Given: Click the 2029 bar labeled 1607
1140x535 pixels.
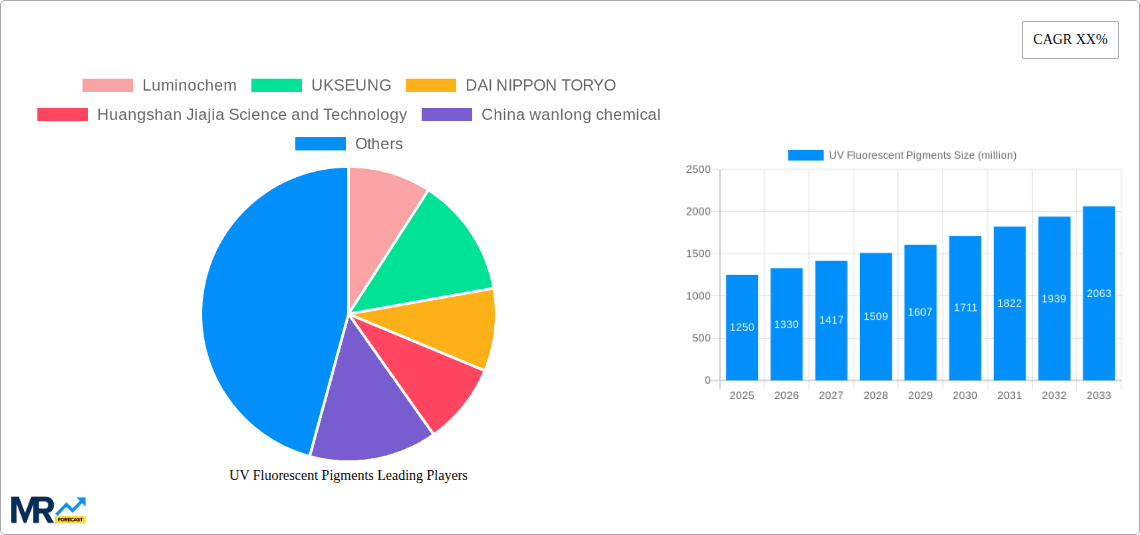Looking at the screenshot, I should coord(920,313).
